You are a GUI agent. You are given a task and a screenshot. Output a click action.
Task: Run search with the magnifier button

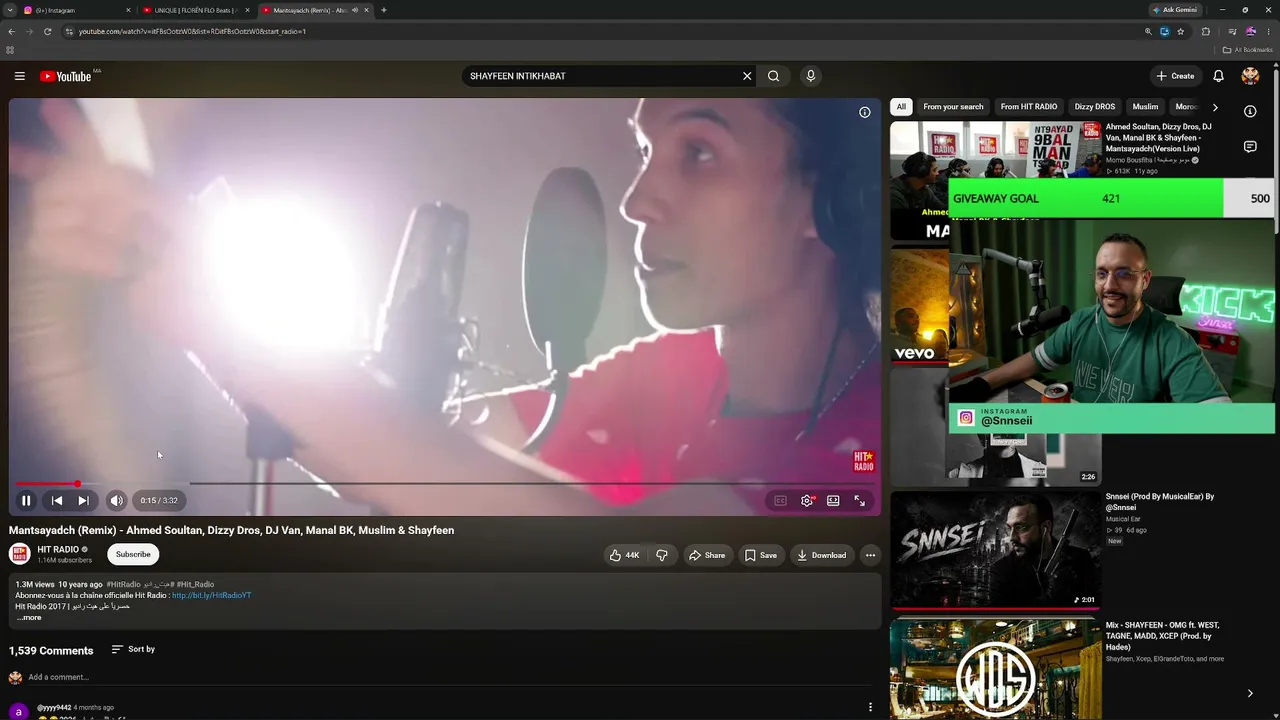click(774, 76)
